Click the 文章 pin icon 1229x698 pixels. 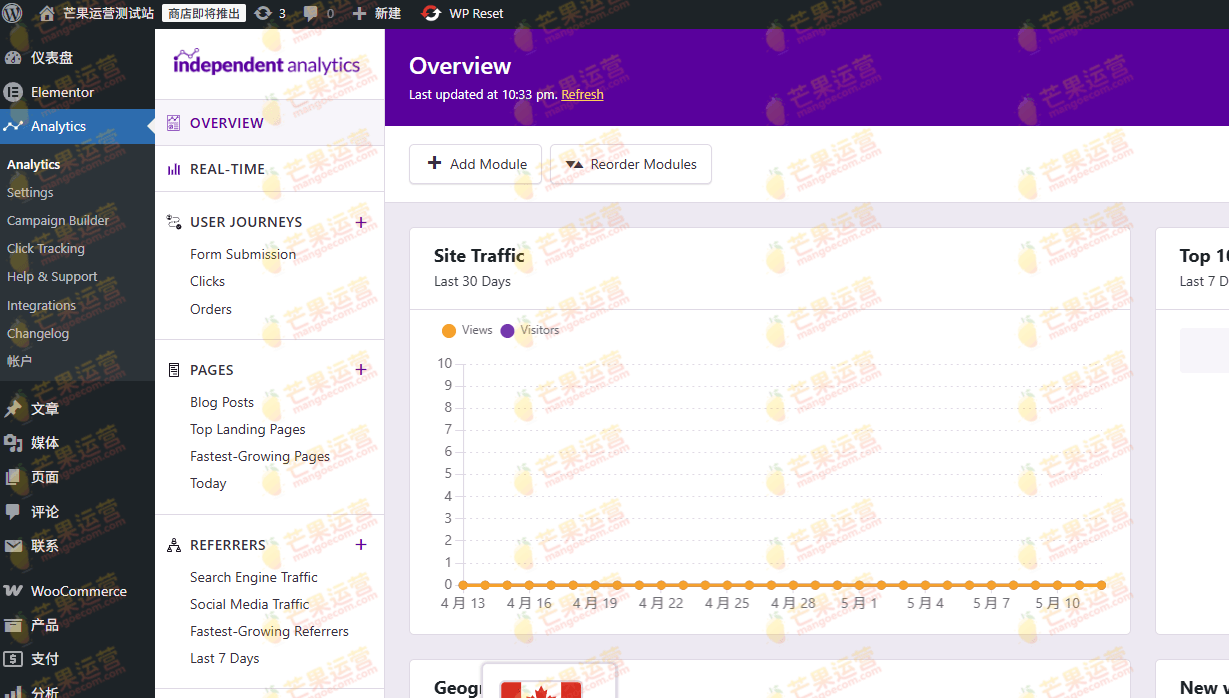pos(13,409)
